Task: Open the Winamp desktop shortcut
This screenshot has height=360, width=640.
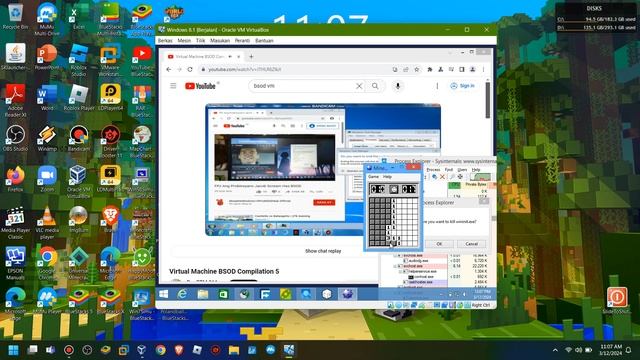Action: (x=47, y=139)
